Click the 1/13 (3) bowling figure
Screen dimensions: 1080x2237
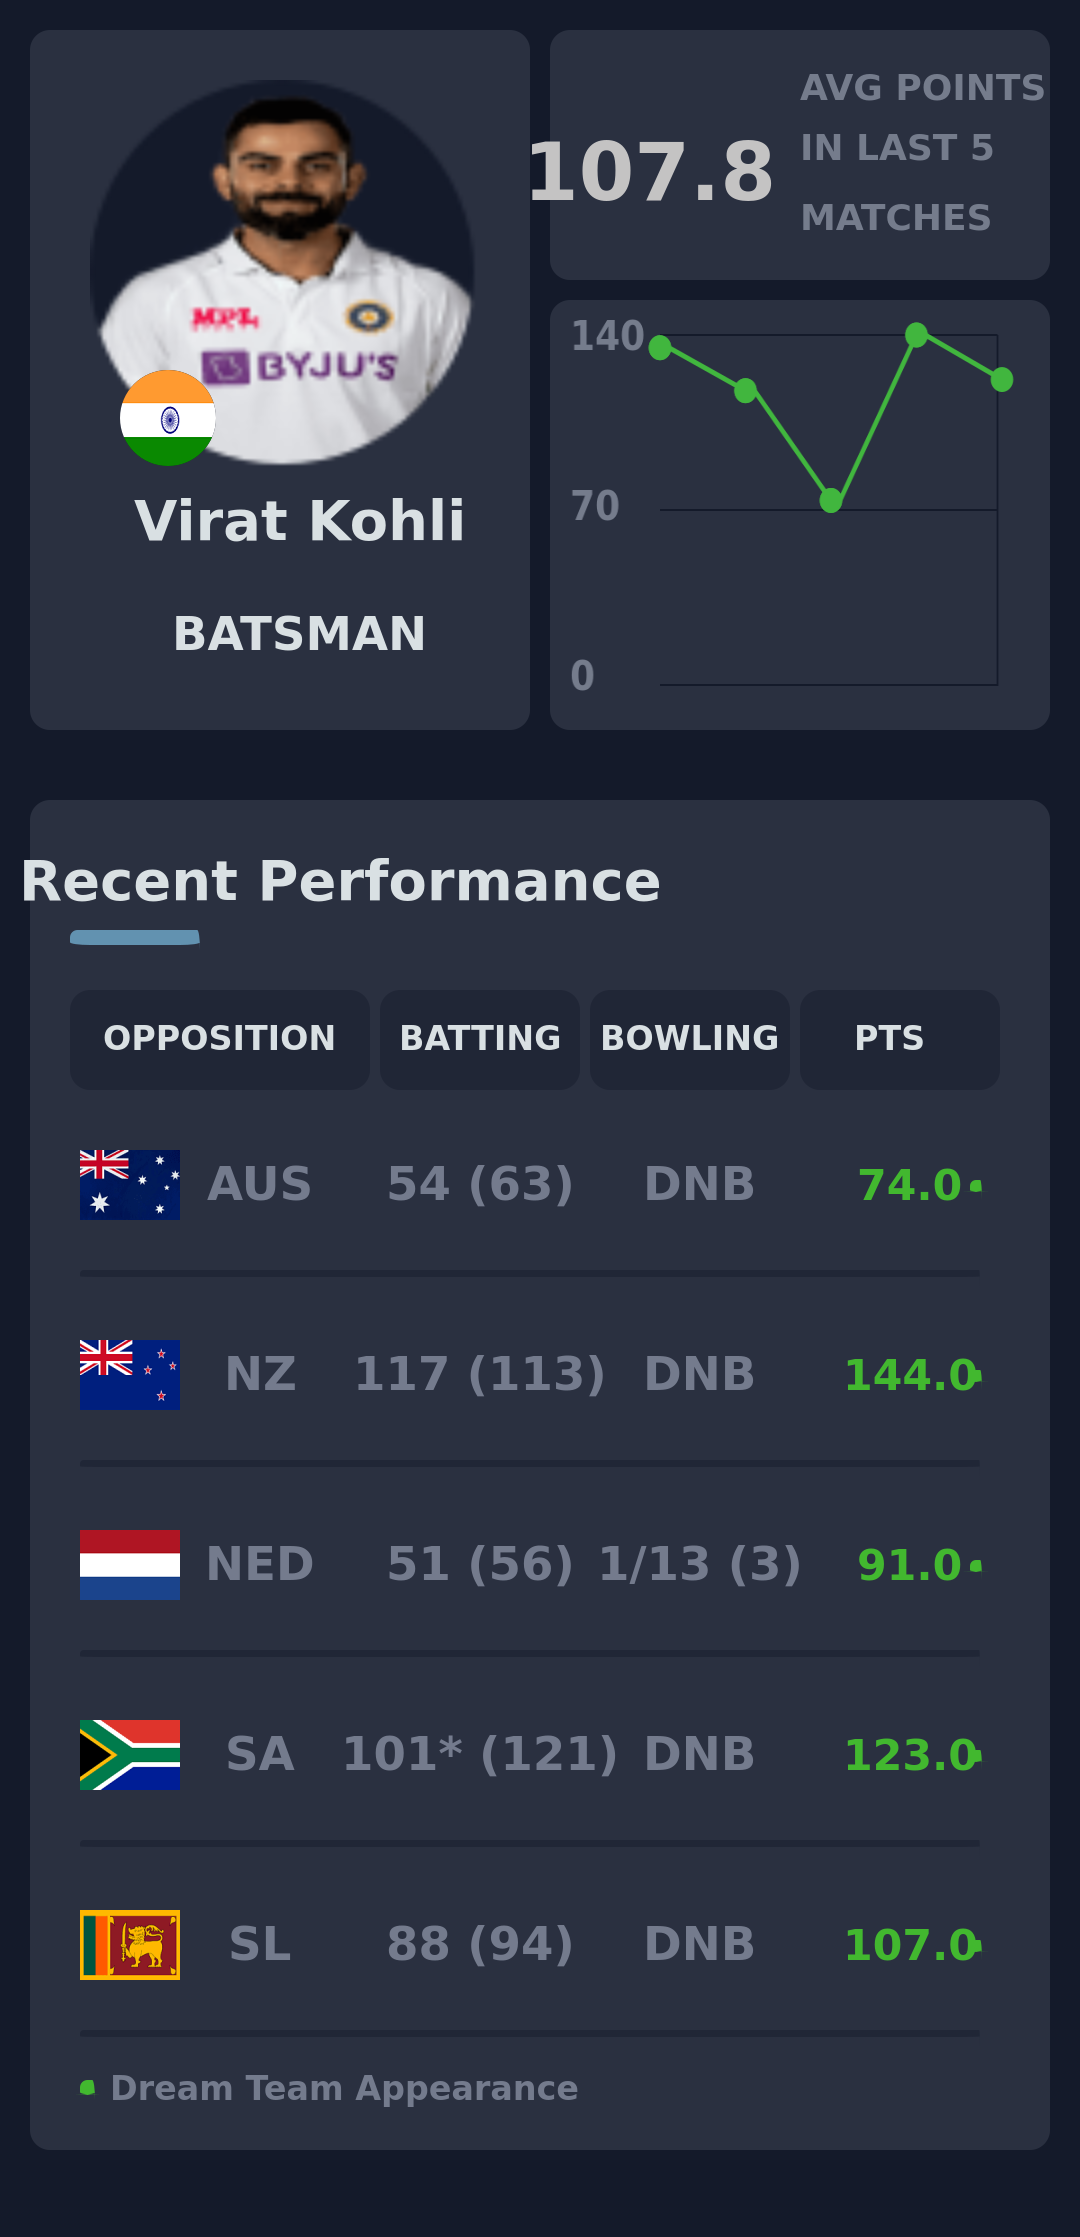[x=700, y=1564]
